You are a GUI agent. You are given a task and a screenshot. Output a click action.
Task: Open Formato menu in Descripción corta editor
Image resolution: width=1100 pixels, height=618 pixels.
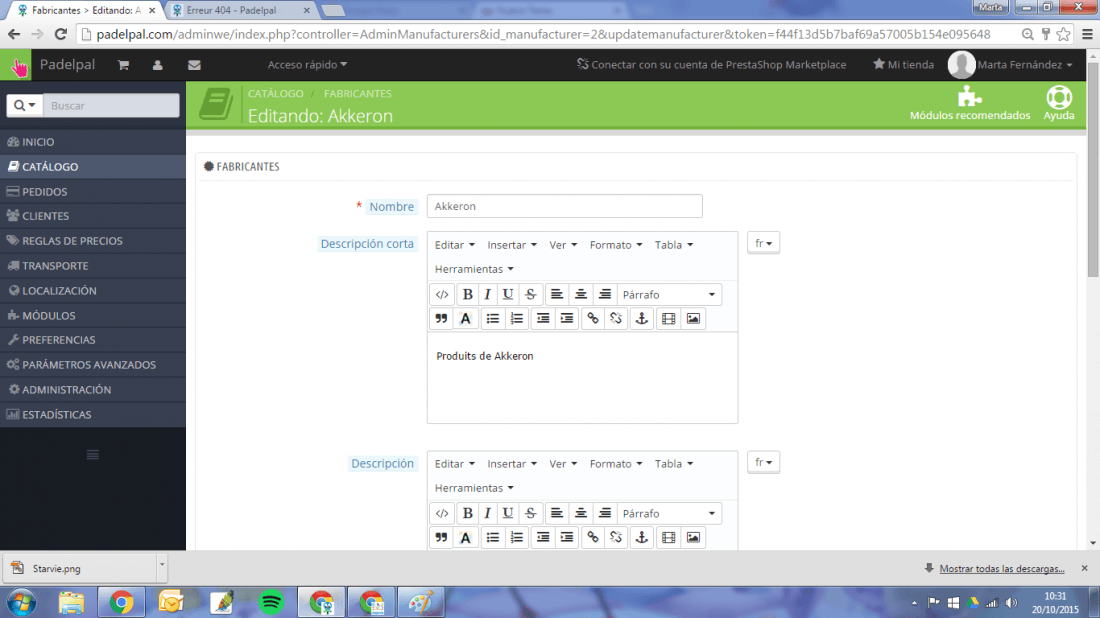(x=615, y=245)
